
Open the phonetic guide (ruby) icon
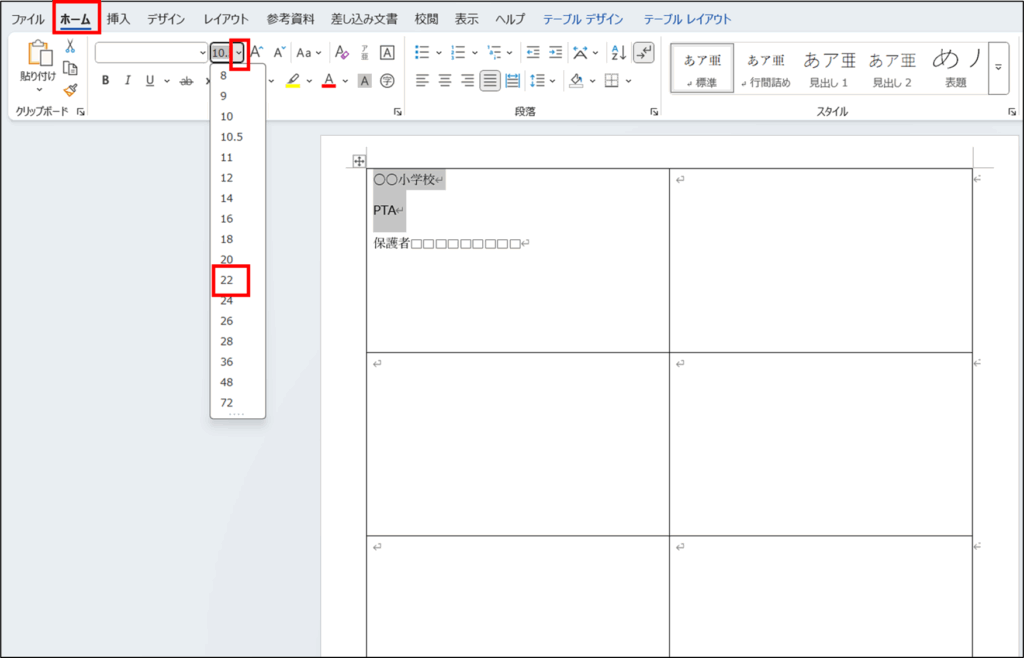click(x=364, y=53)
